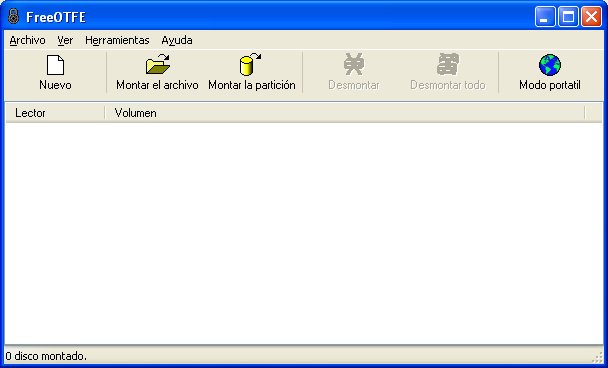Click the greyed Desmontar icon
This screenshot has width=608, height=368.
point(354,64)
